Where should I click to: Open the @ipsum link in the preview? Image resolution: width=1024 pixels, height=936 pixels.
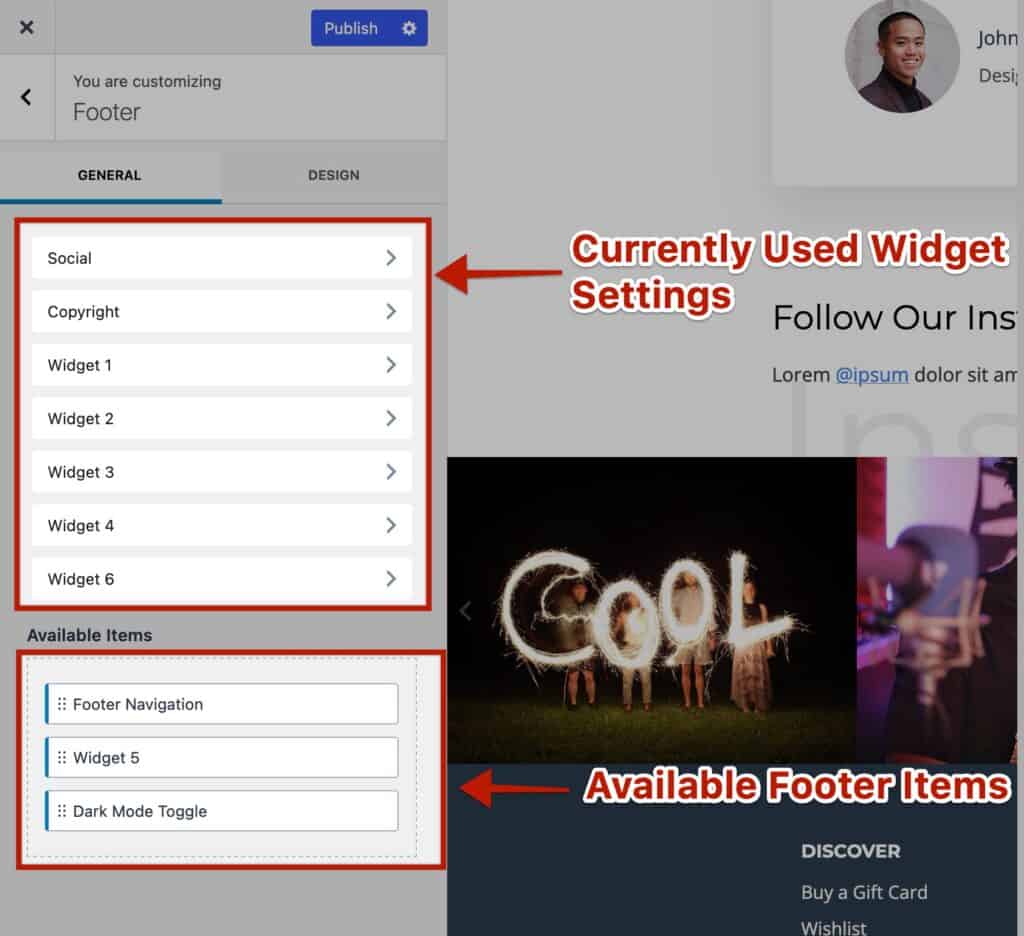pos(873,375)
